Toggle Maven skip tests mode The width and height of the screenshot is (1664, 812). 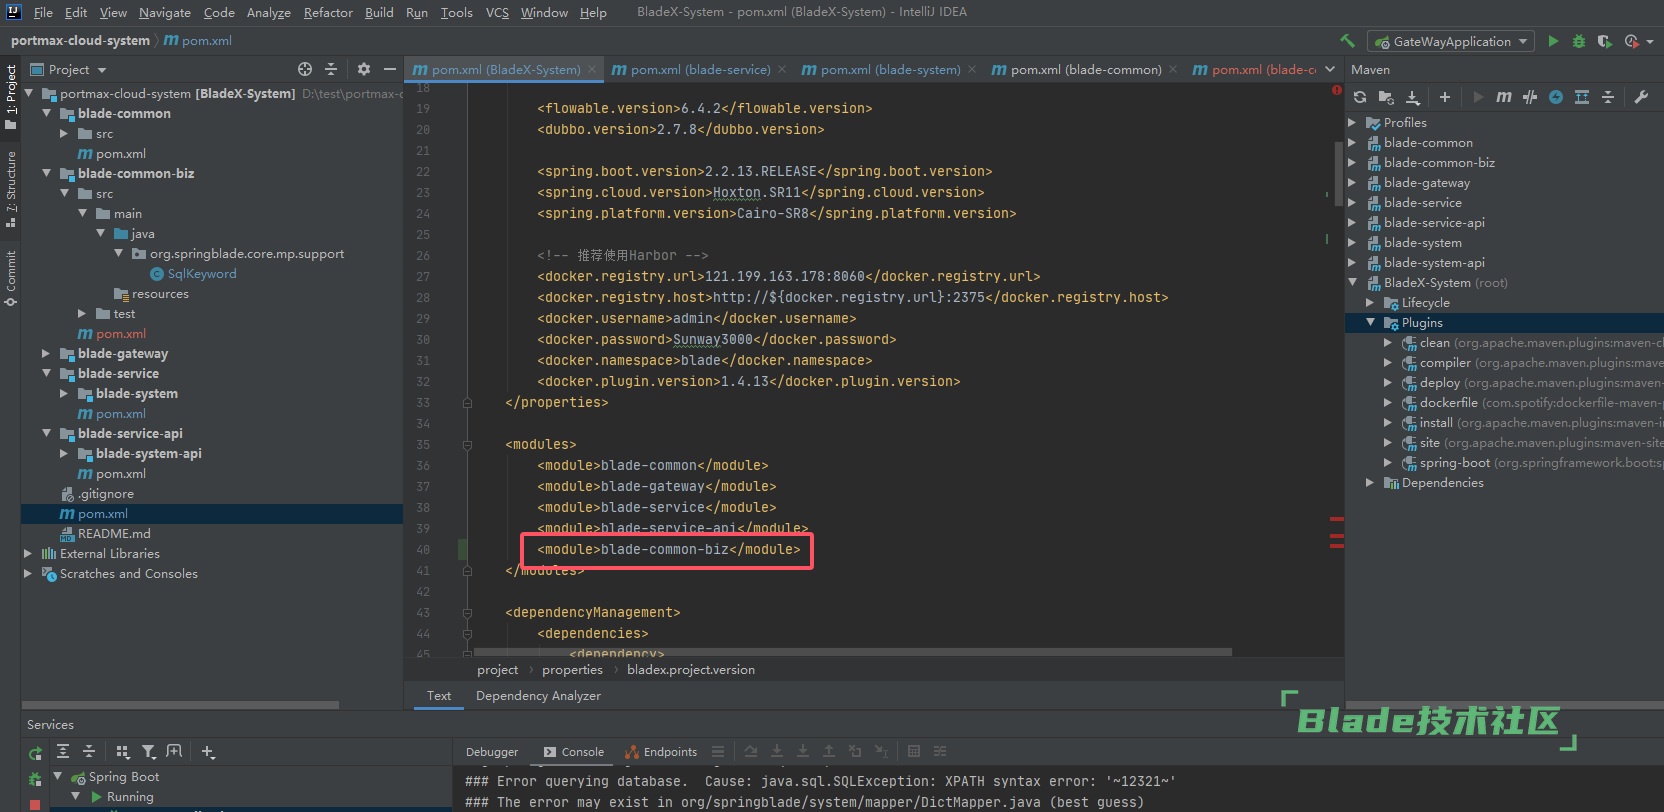(1530, 97)
